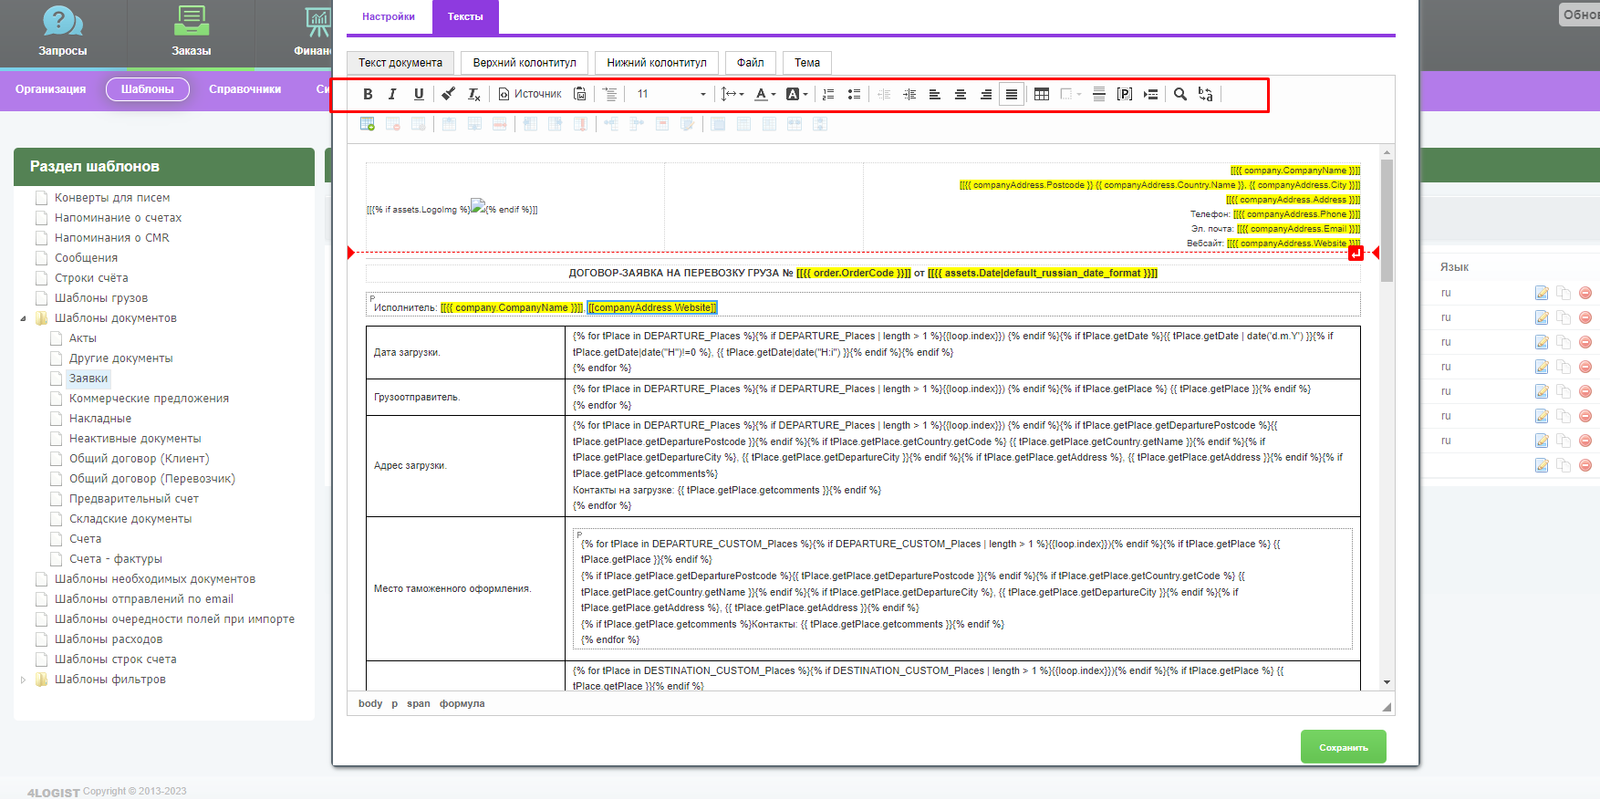The height and width of the screenshot is (799, 1600).
Task: Click the order.OrderCode placeholder in the title
Action: coord(854,273)
